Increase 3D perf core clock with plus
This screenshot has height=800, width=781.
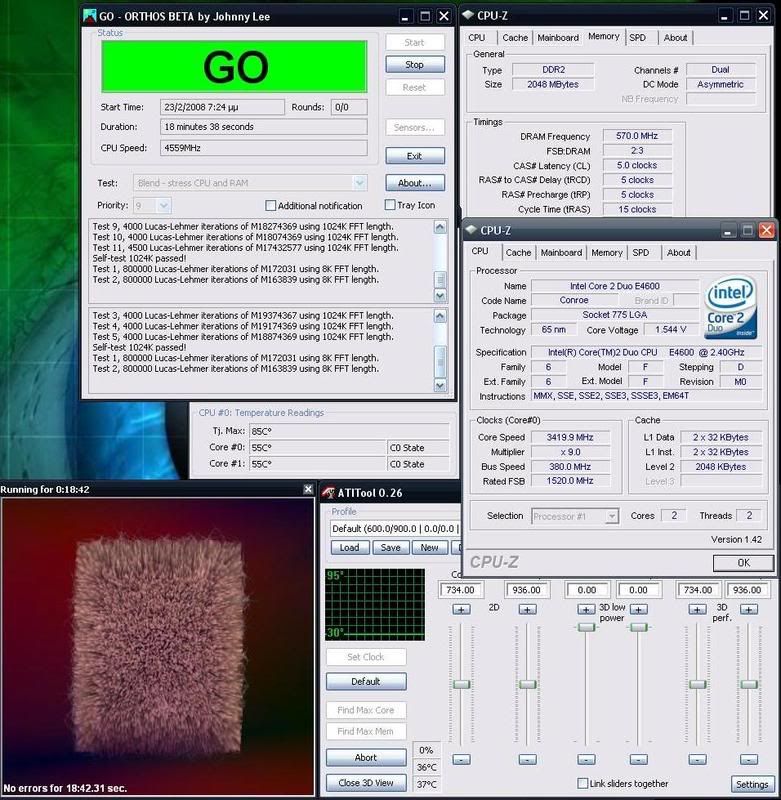tap(697, 609)
